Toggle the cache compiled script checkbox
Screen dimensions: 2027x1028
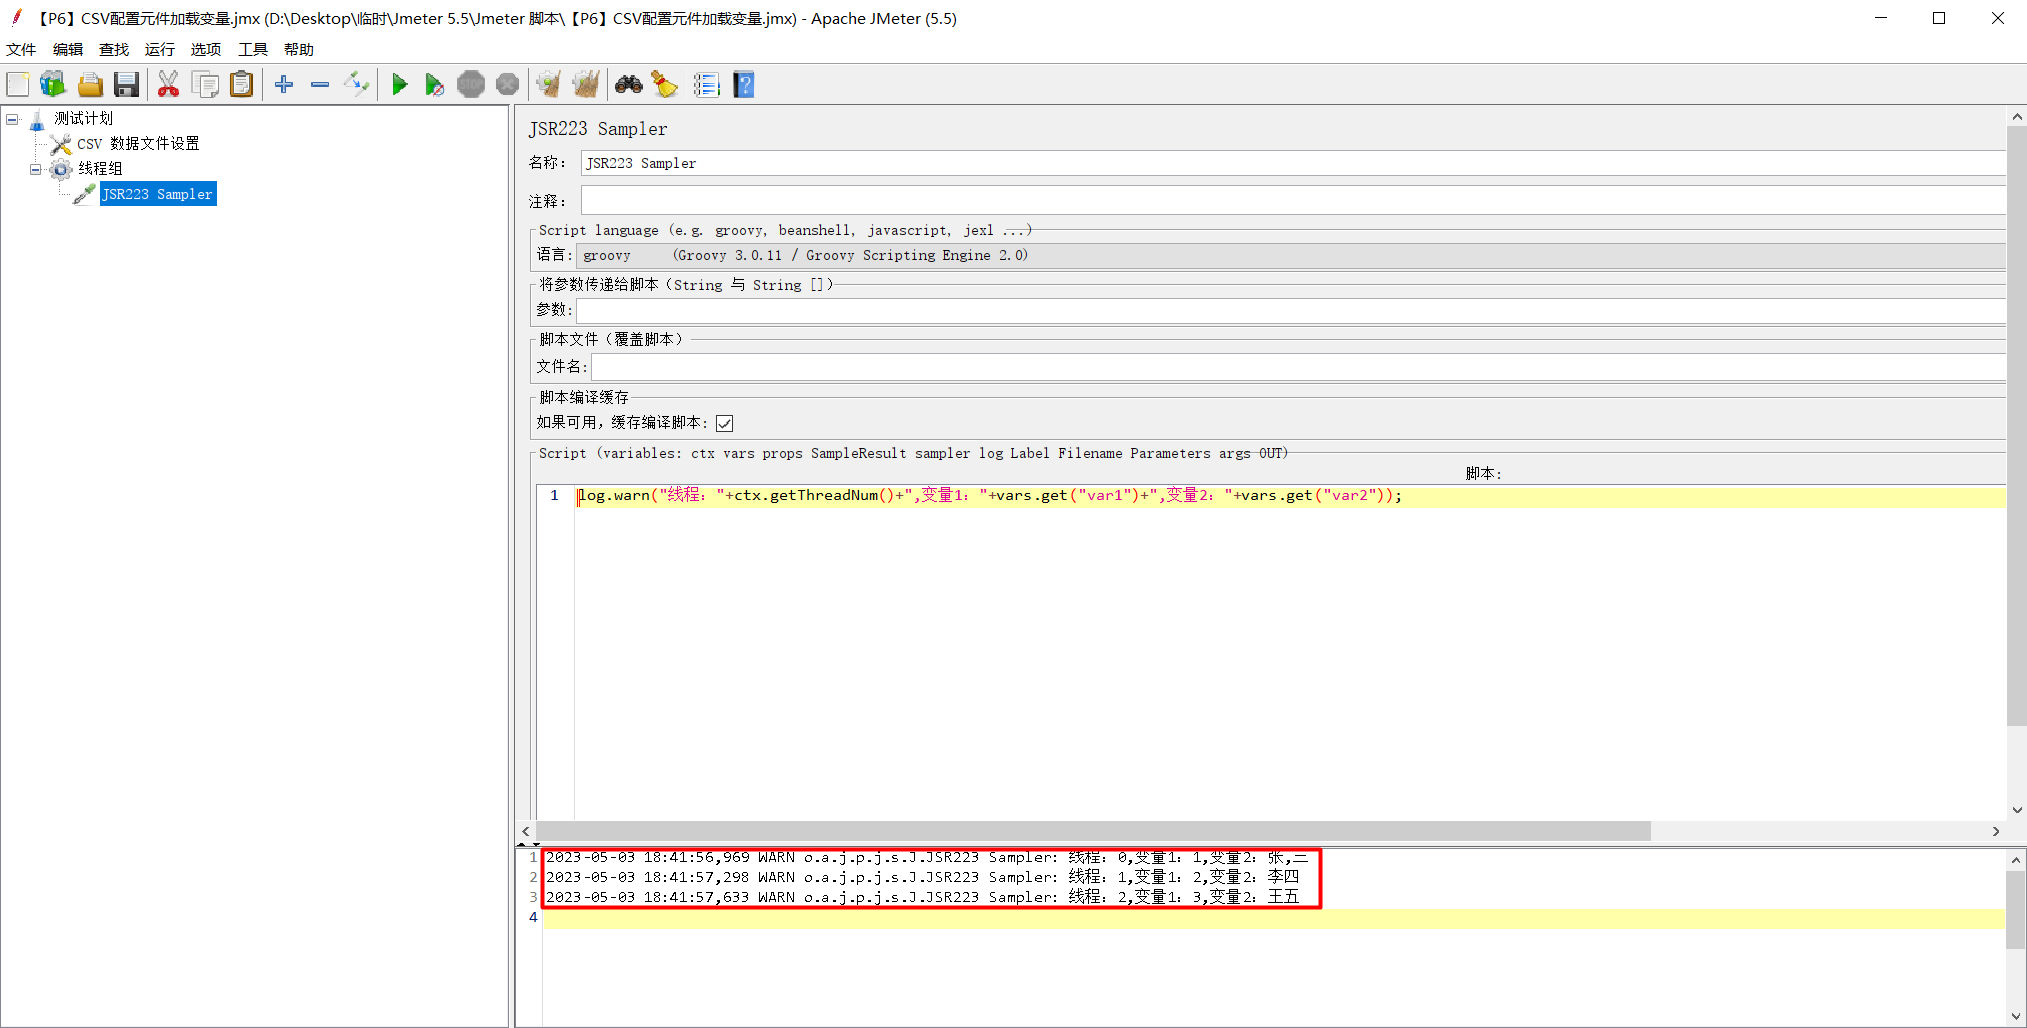tap(725, 423)
